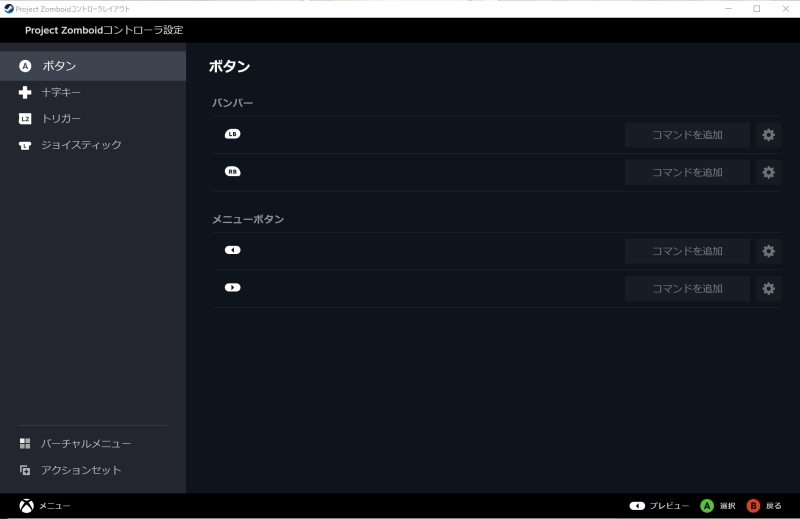This screenshot has height=519, width=800.
Task: Click the plus-shaped D-pad icon
Action: [x=25, y=92]
